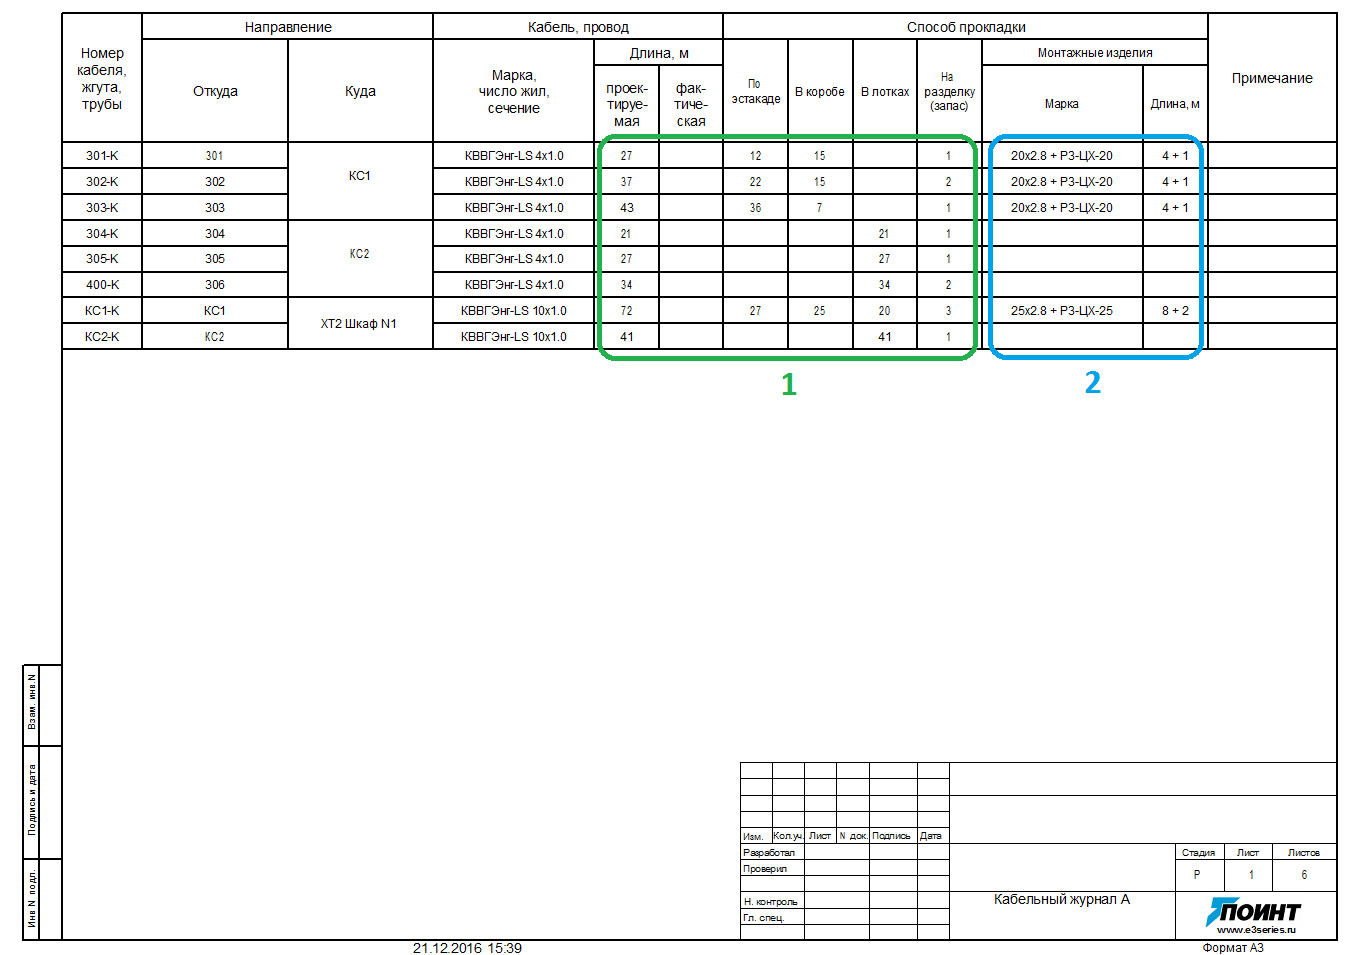Select the cable number cell 400-K
The width and height of the screenshot is (1351, 955).
102,285
